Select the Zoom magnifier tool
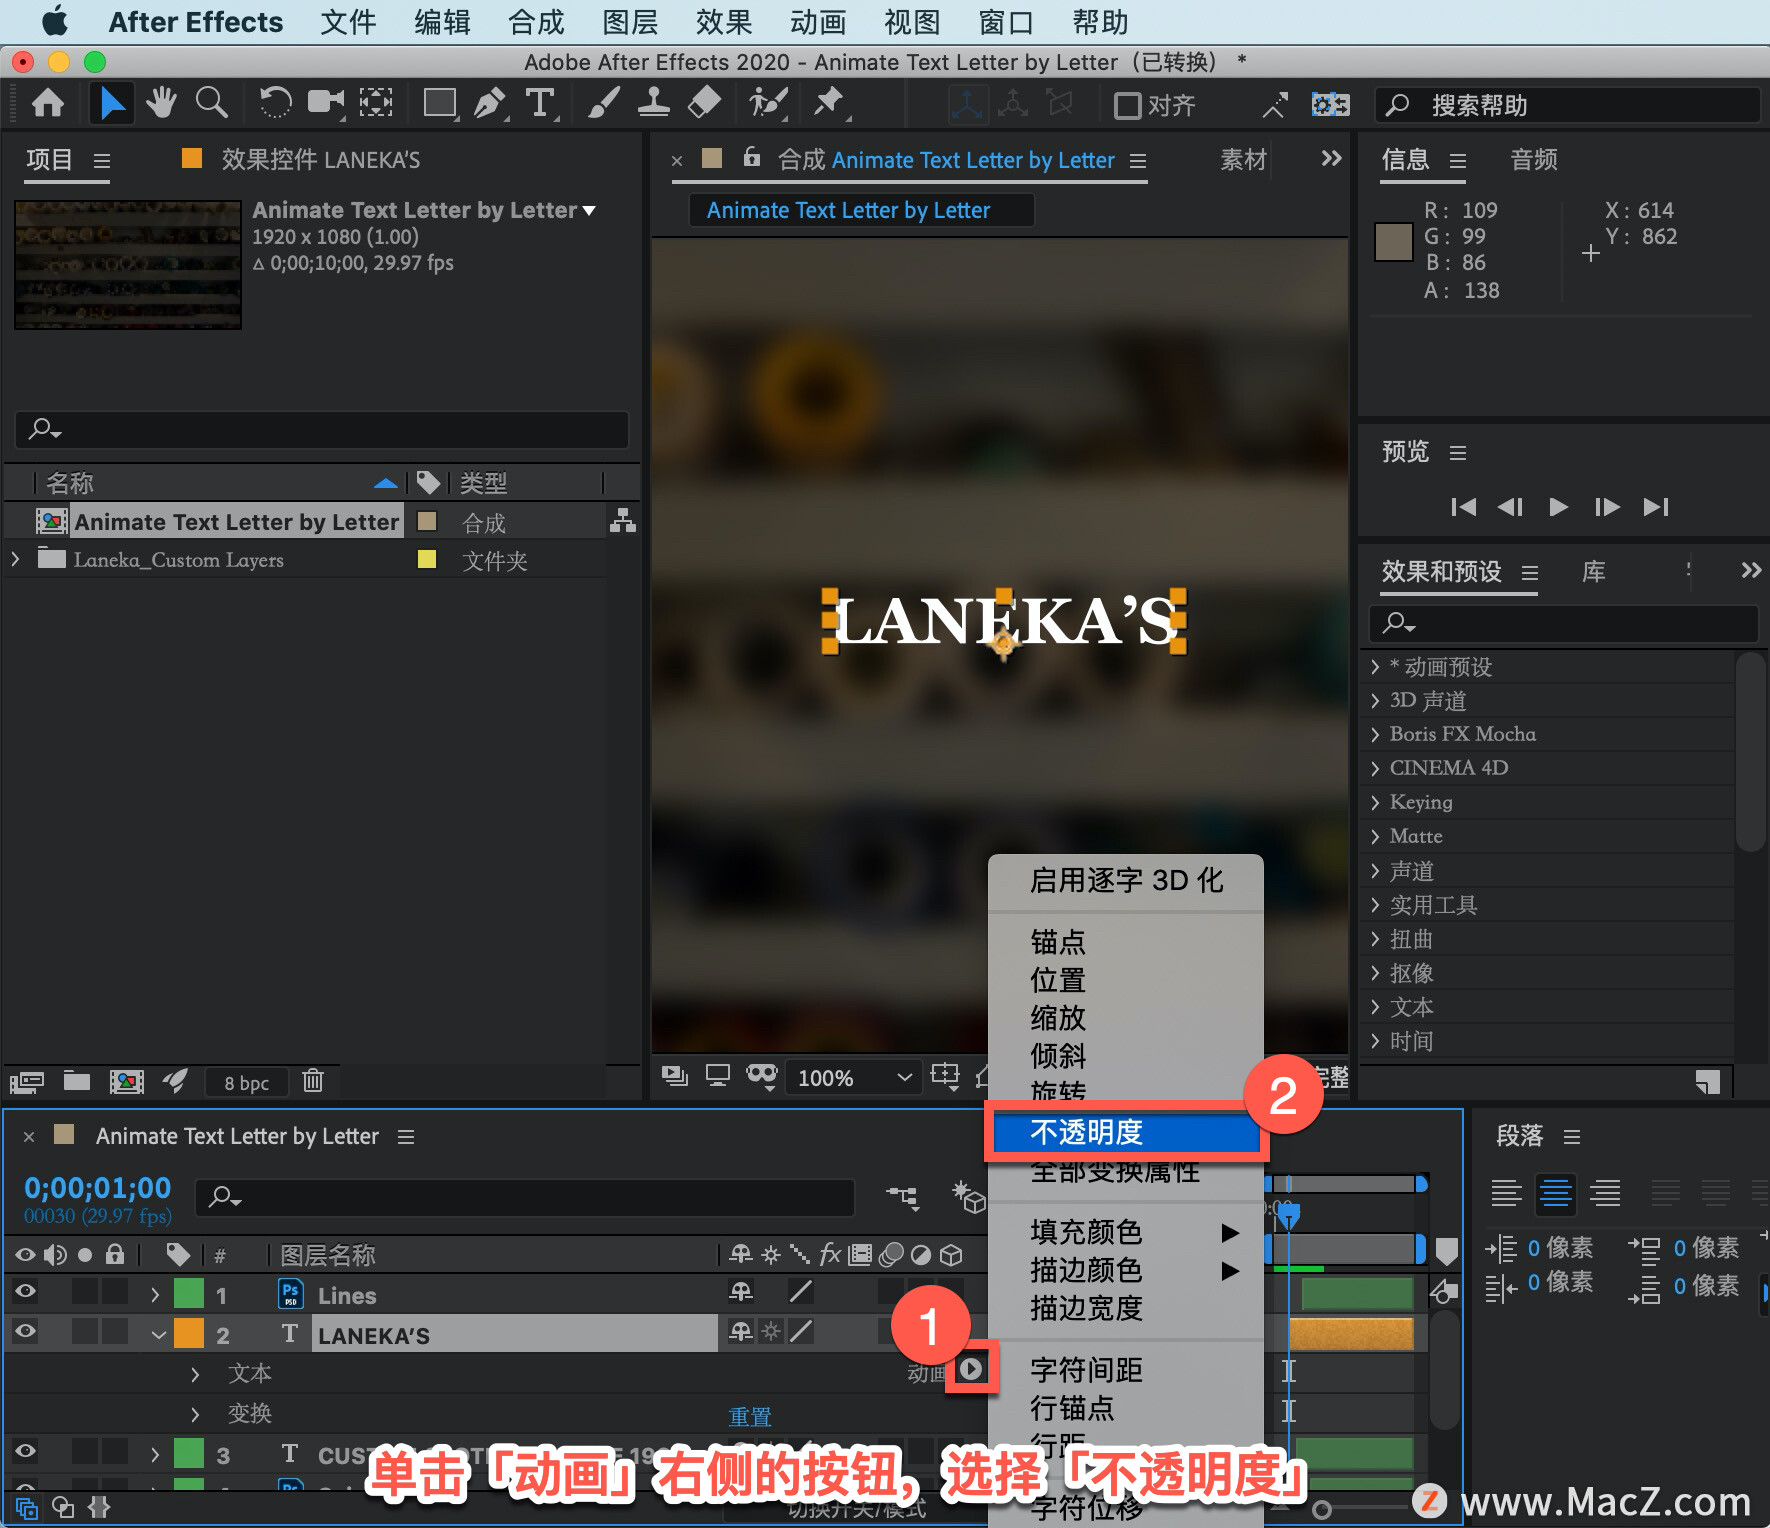Screen dimensions: 1770x1528 coord(211,103)
